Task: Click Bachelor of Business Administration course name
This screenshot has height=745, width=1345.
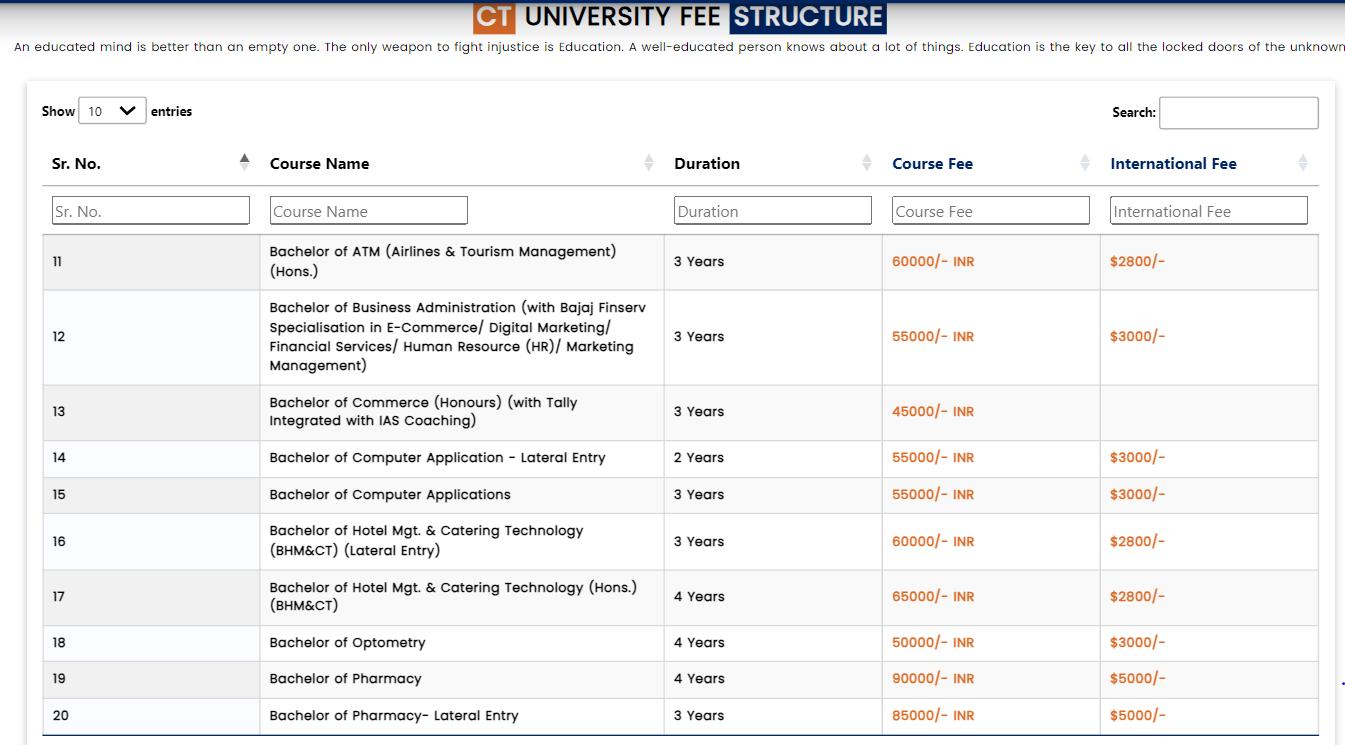Action: [x=458, y=336]
